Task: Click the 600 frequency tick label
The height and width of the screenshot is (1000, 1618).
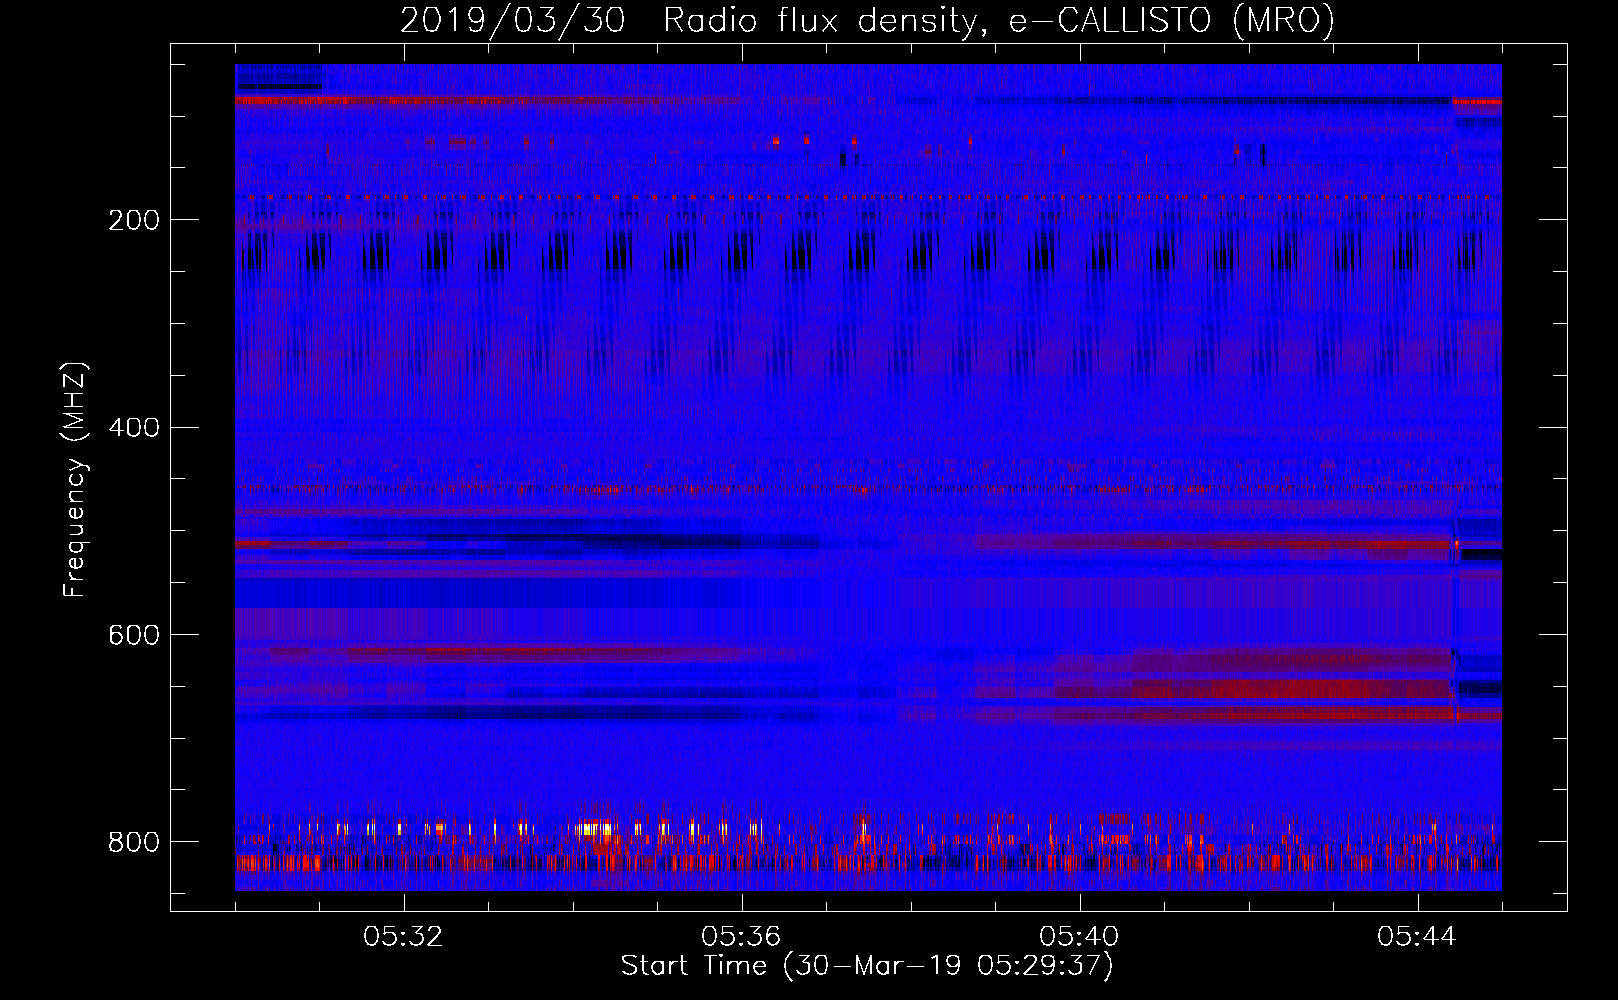Action: [x=134, y=636]
